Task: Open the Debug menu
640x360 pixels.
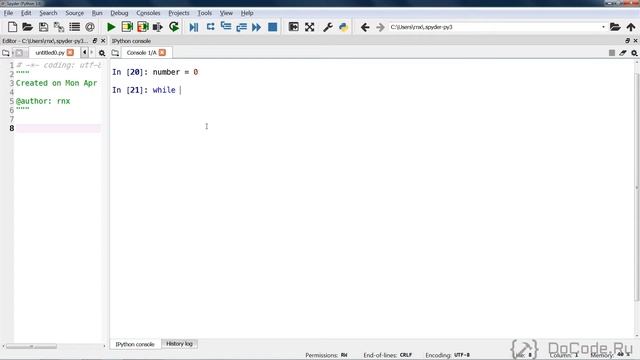Action: (119, 13)
